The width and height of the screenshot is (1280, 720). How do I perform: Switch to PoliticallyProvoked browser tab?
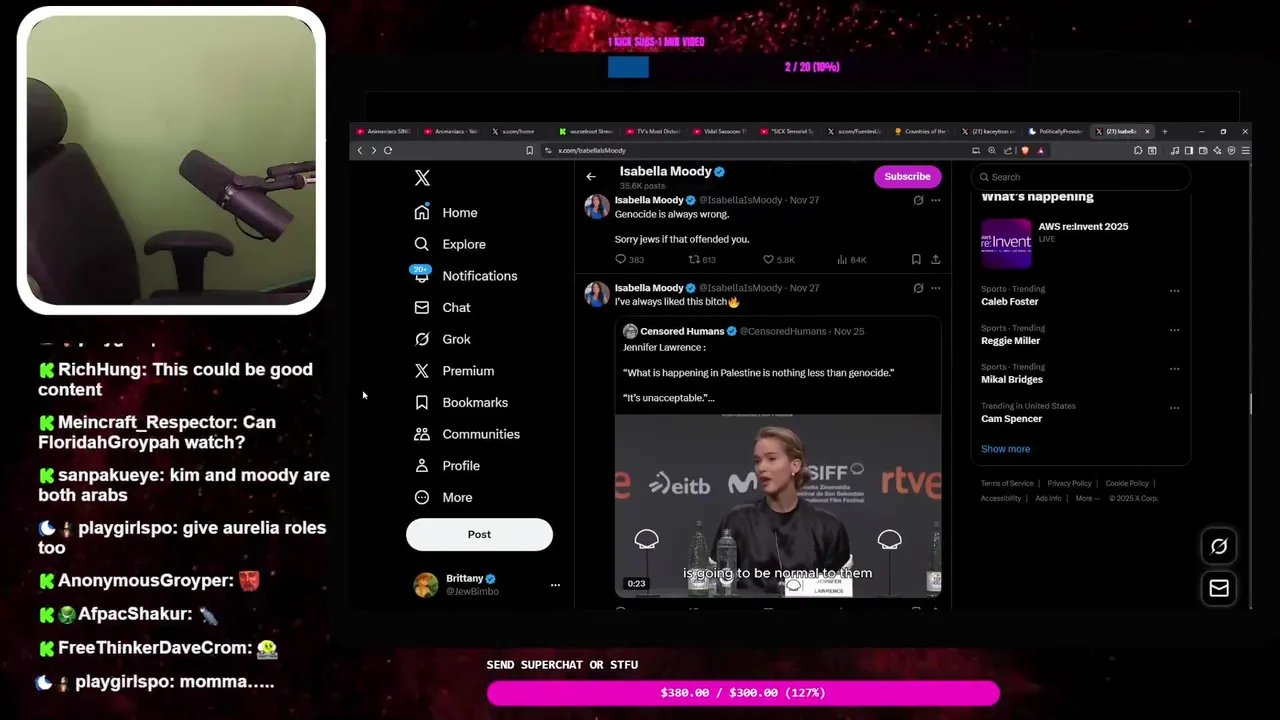[x=1056, y=132]
